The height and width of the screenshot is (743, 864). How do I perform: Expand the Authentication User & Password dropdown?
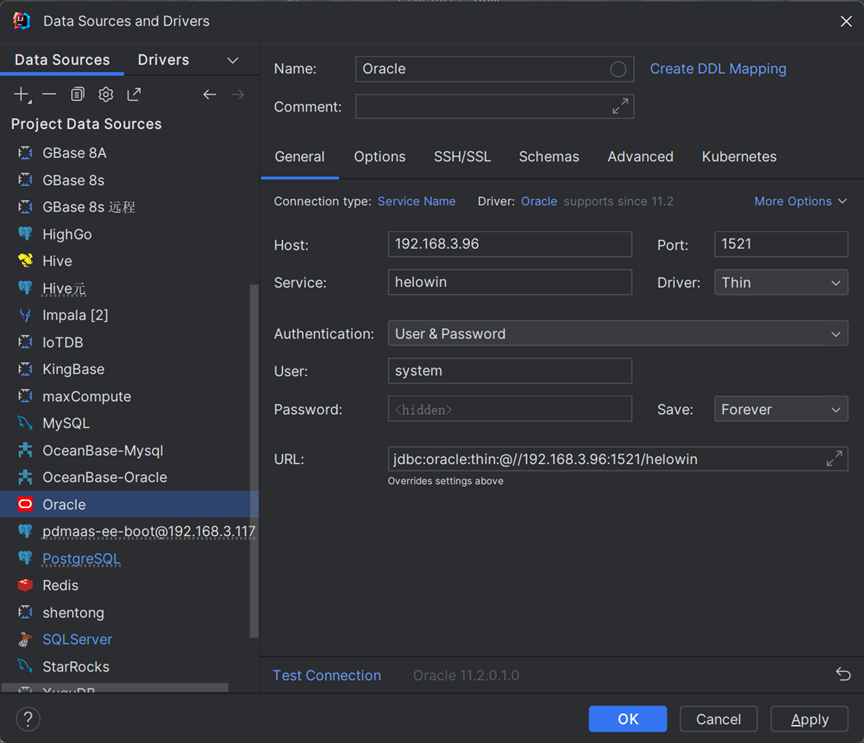click(617, 334)
